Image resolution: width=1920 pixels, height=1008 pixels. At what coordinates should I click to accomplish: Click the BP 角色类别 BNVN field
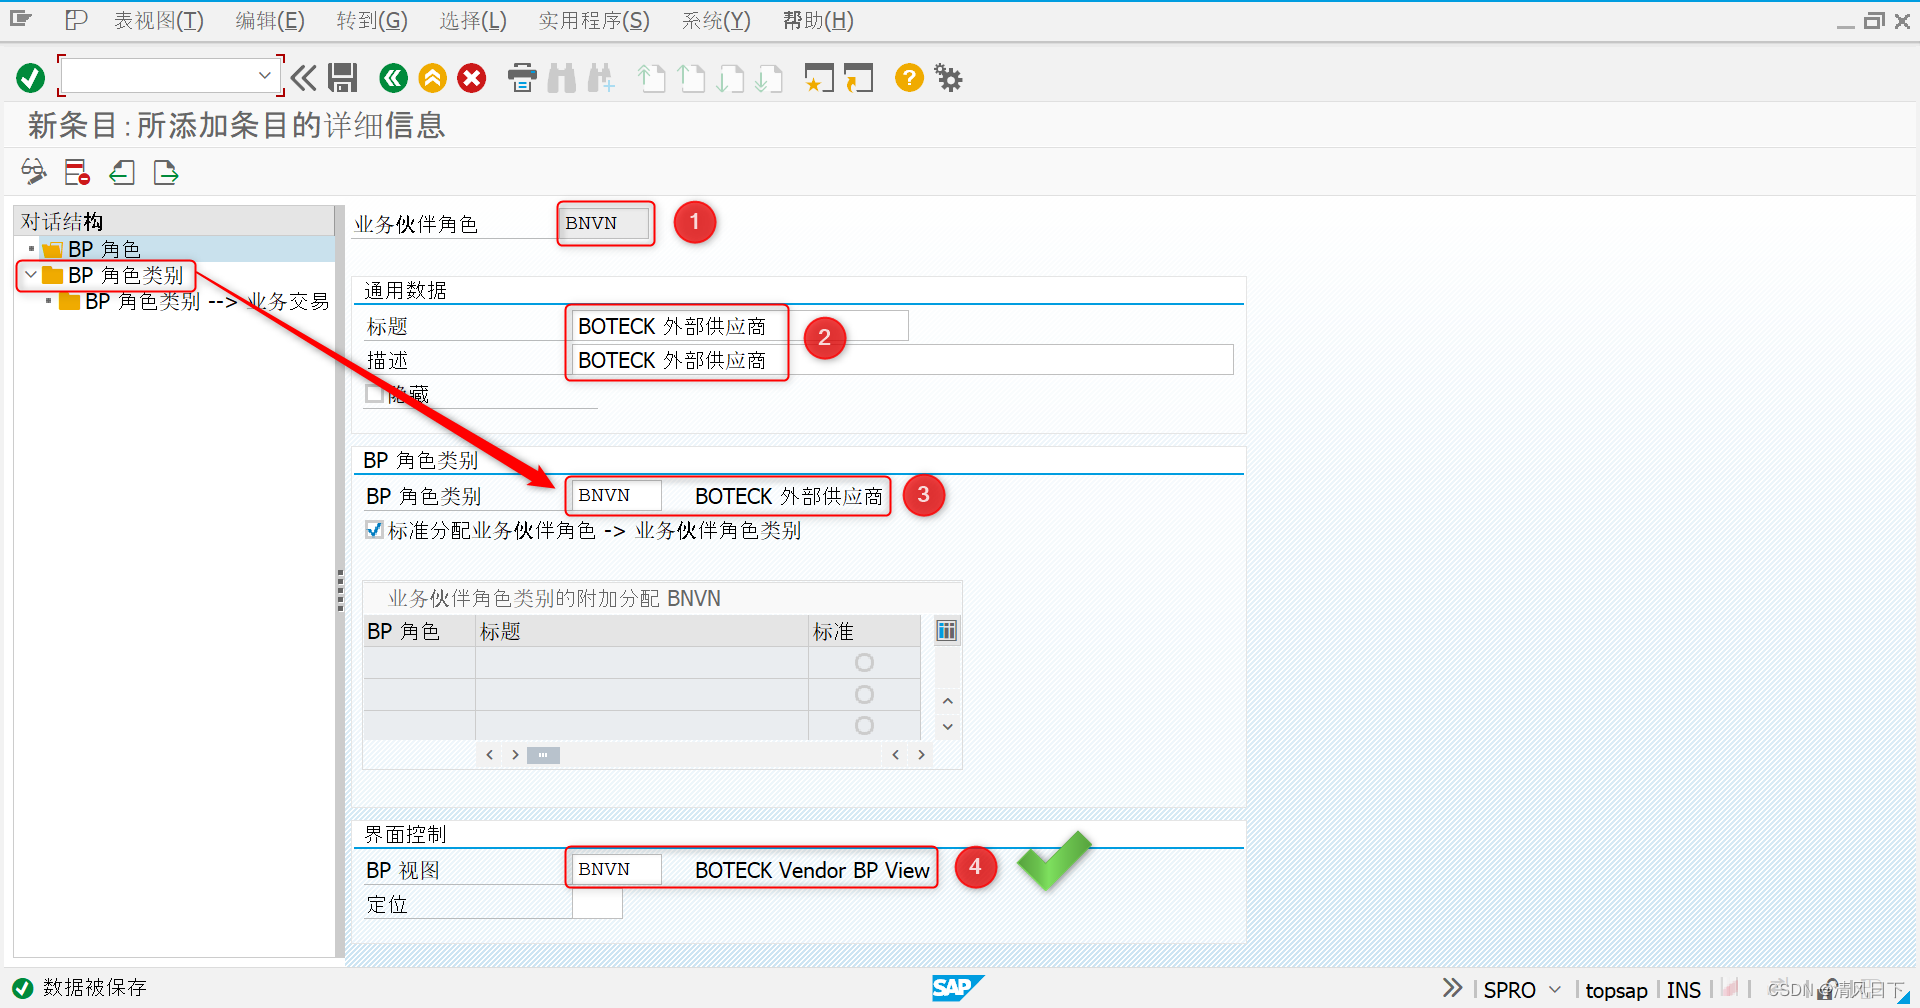(616, 495)
